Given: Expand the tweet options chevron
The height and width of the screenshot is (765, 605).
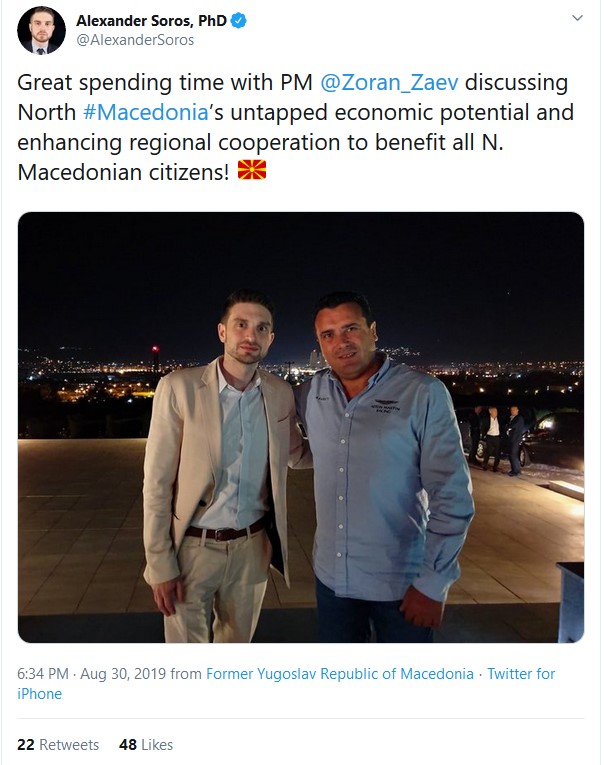Looking at the screenshot, I should click(577, 19).
